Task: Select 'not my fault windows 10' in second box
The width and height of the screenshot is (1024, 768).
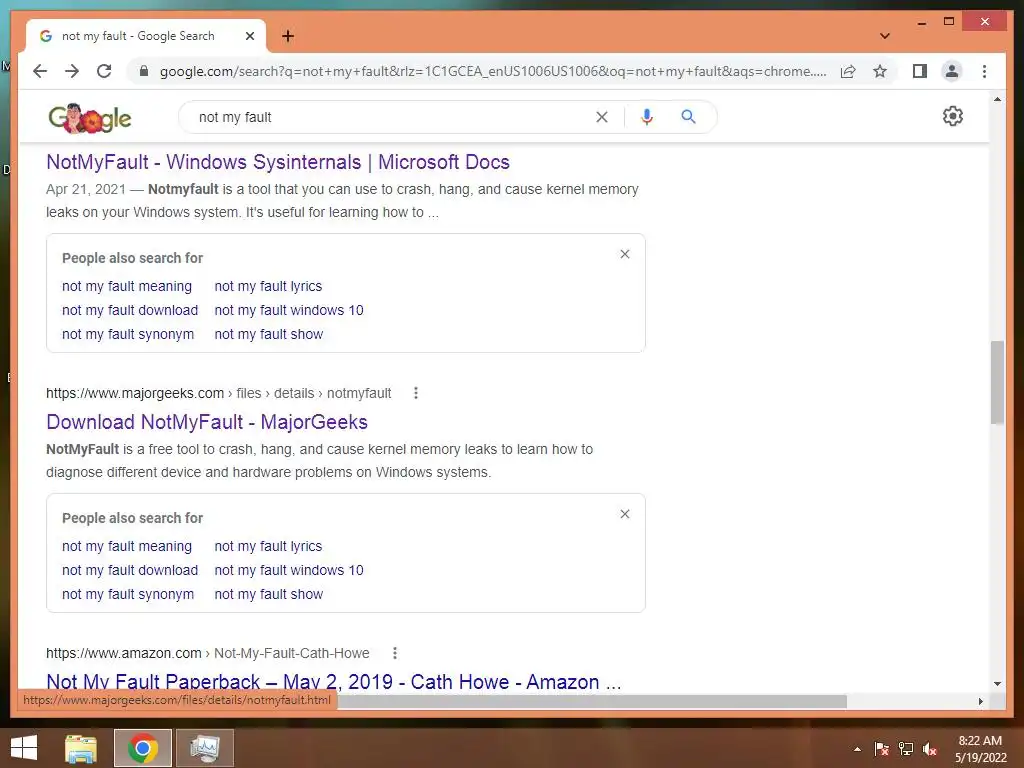Action: tap(289, 570)
